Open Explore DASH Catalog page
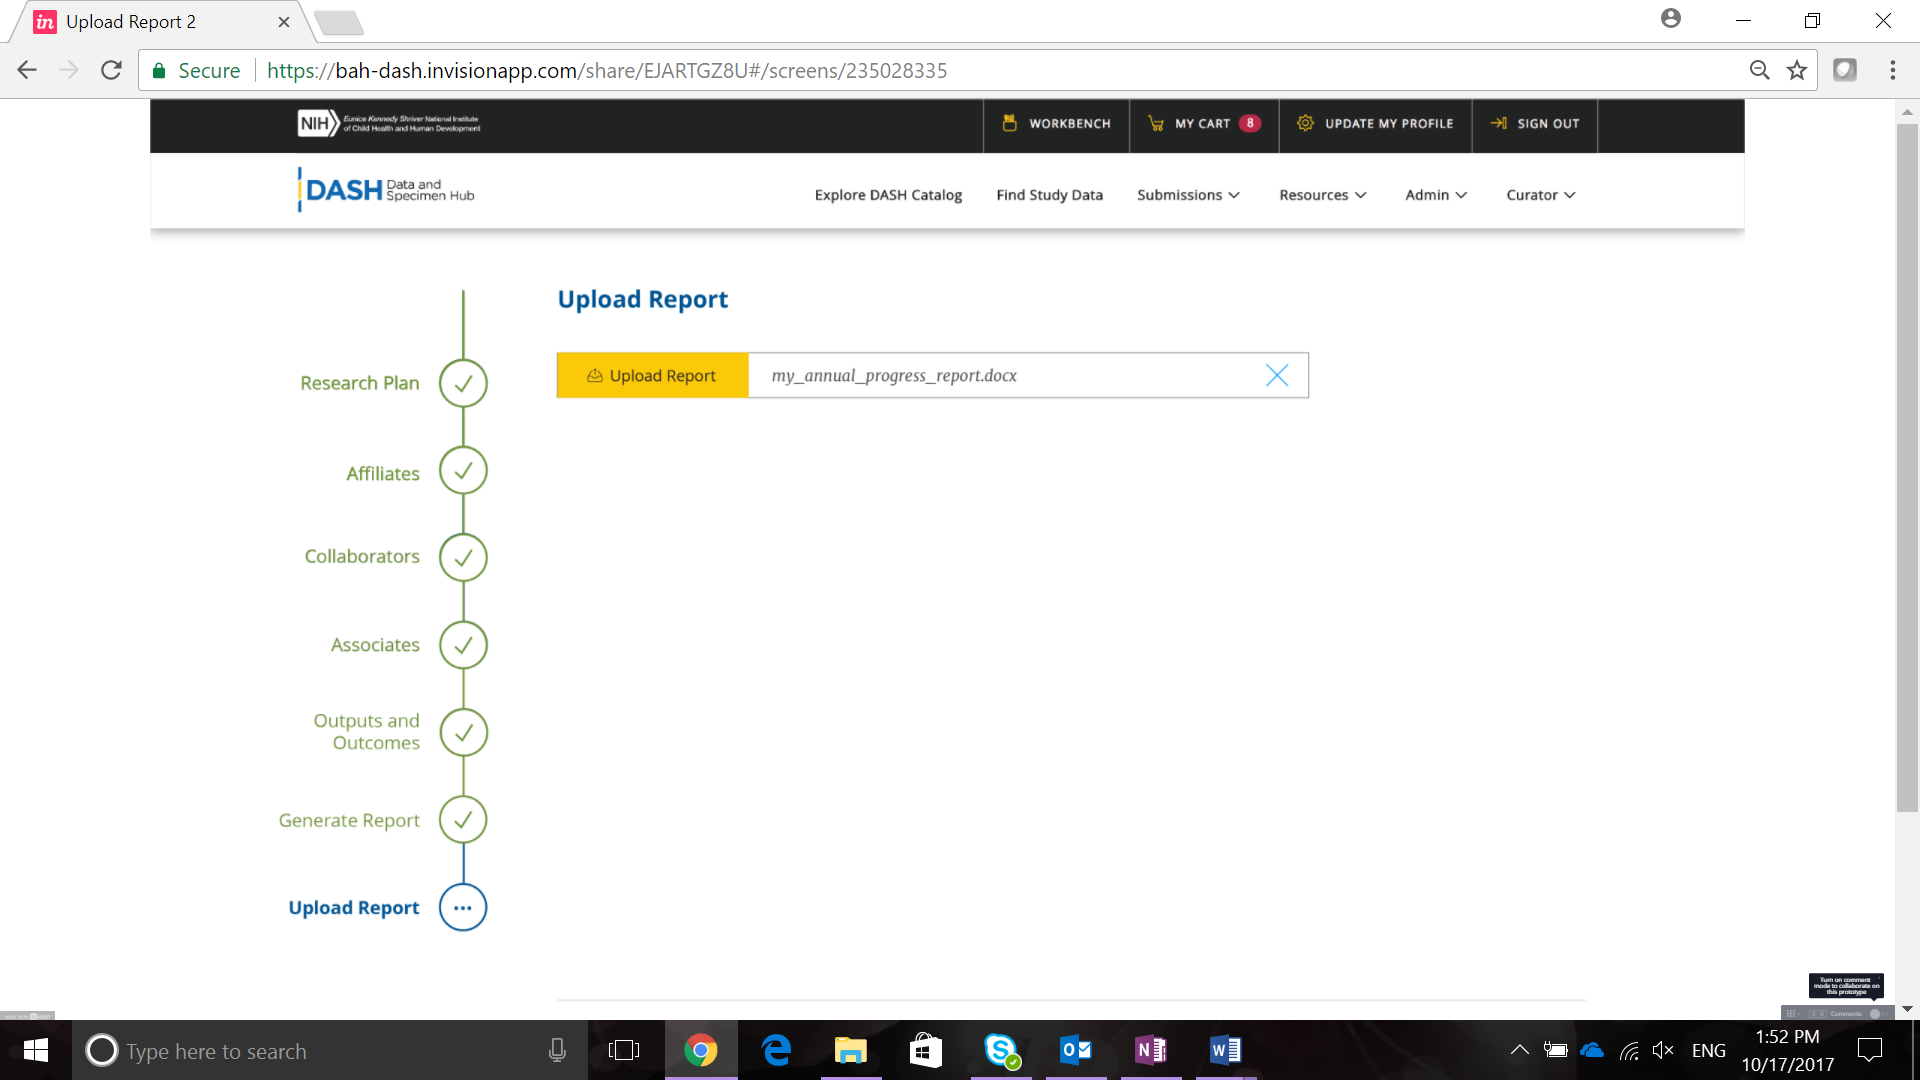The image size is (1920, 1080). pyautogui.click(x=888, y=195)
